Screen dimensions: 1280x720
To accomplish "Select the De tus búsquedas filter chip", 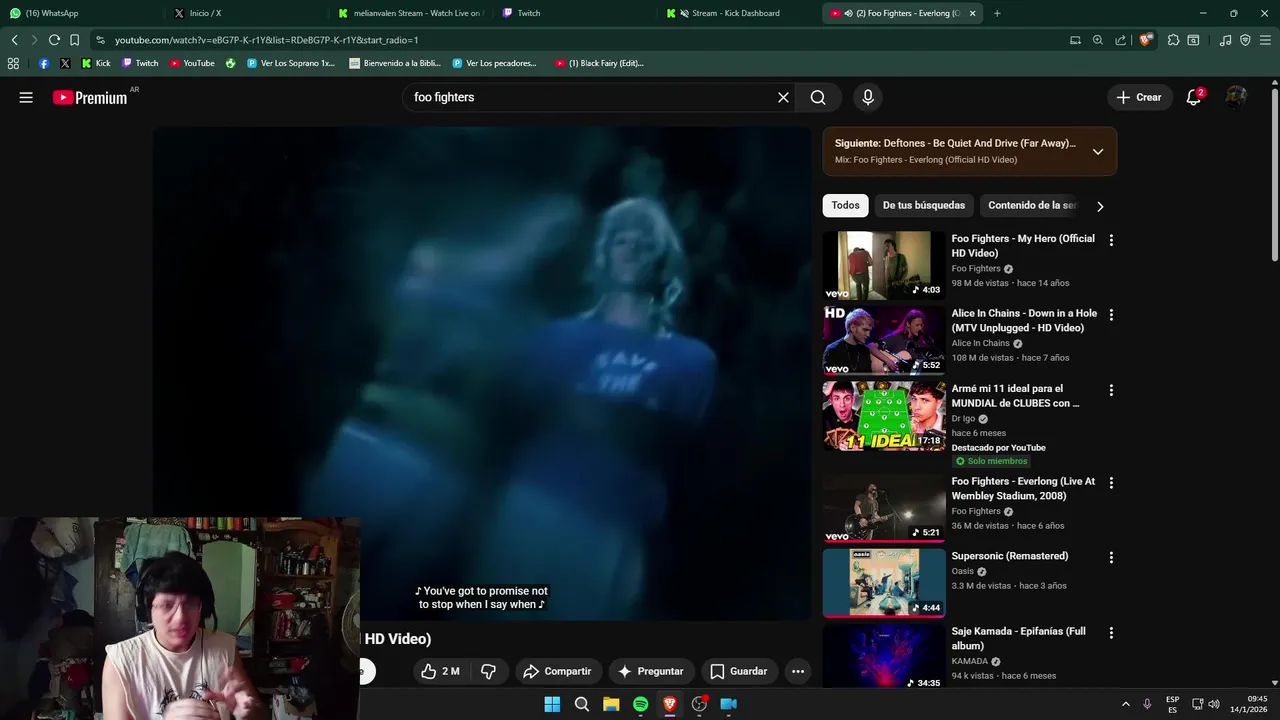I will (x=924, y=205).
